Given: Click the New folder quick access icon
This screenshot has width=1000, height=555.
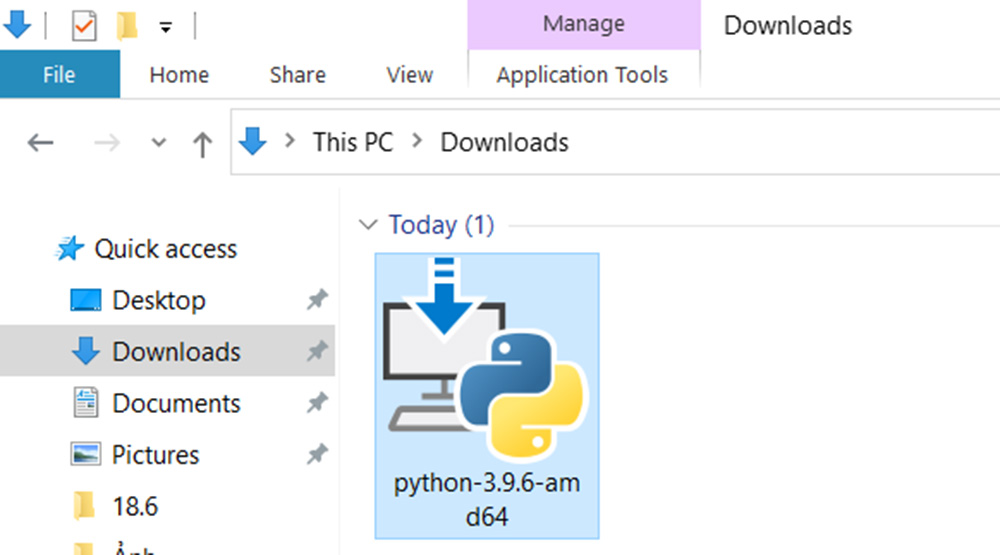Looking at the screenshot, I should pyautogui.click(x=127, y=26).
